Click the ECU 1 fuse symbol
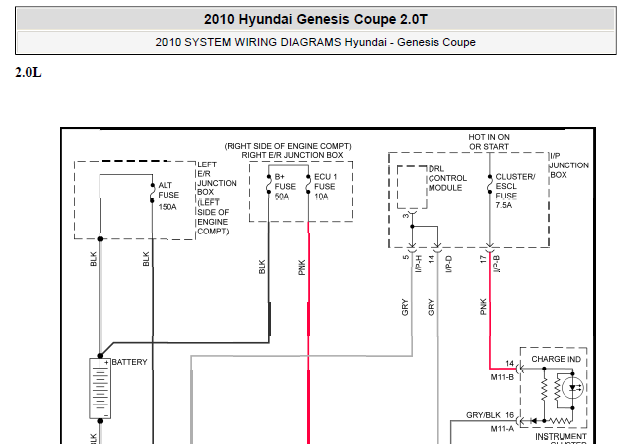Screen dimensions: 625x444 (308, 185)
